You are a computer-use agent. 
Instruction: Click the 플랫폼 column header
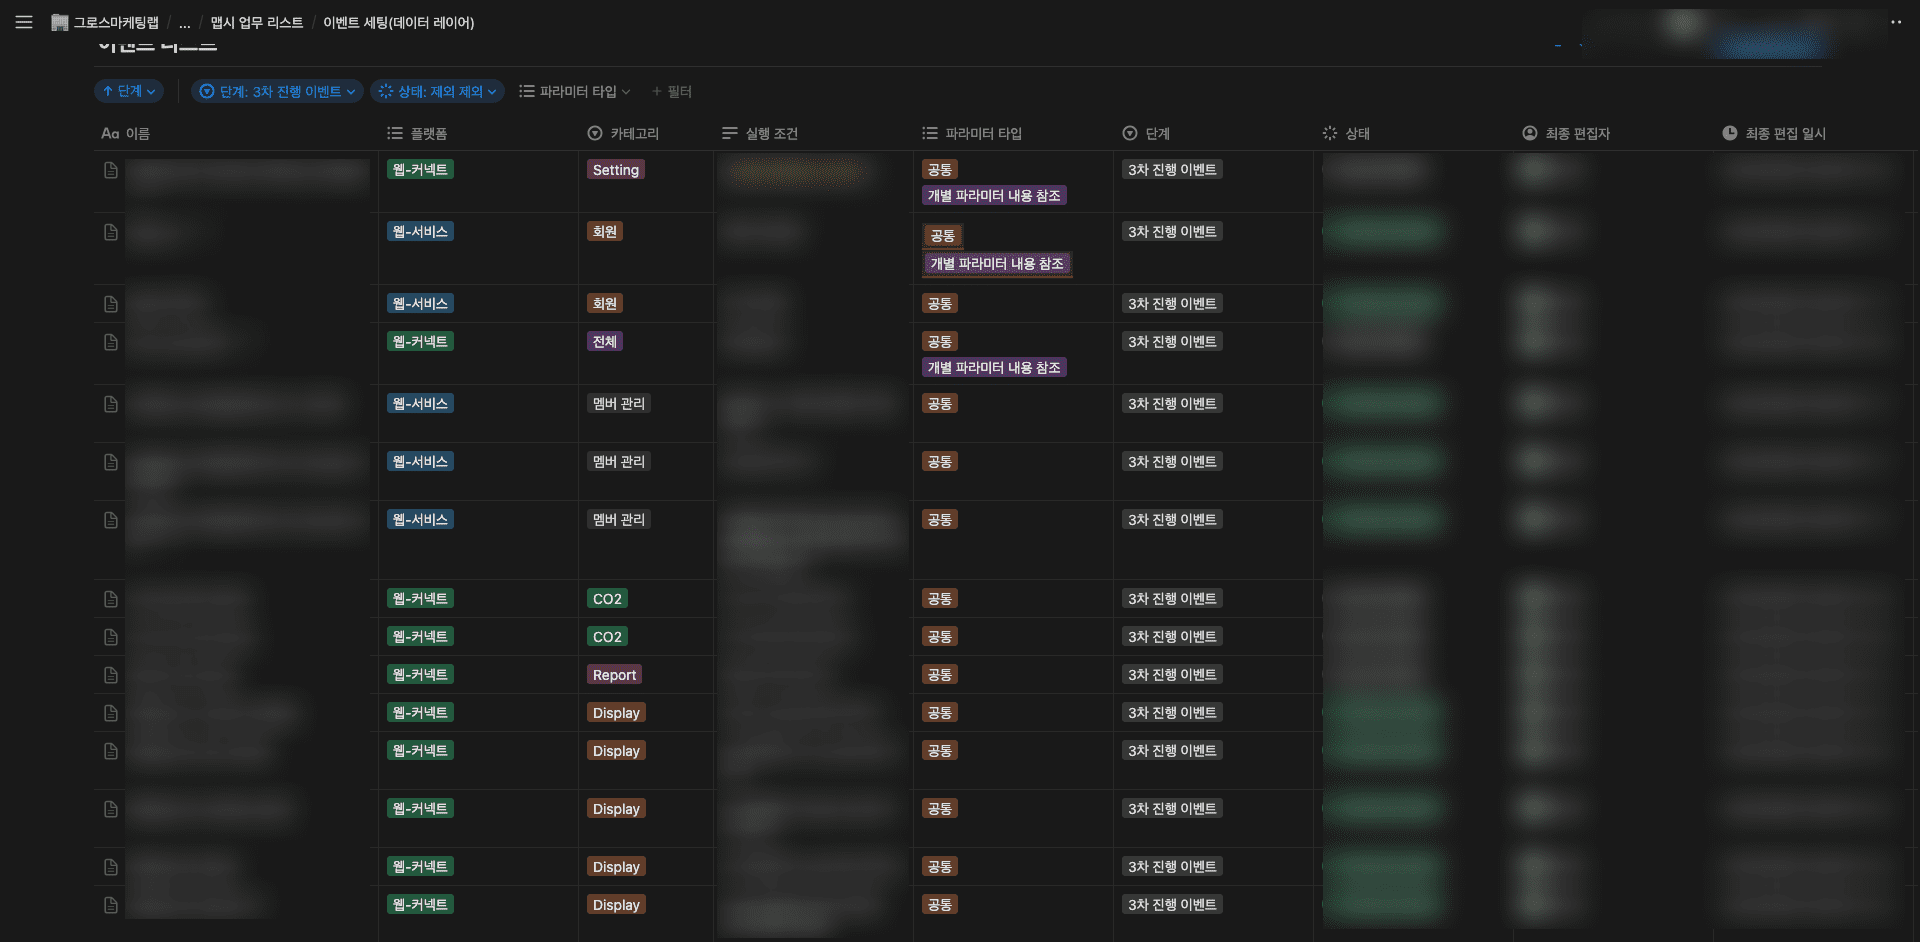pyautogui.click(x=428, y=133)
